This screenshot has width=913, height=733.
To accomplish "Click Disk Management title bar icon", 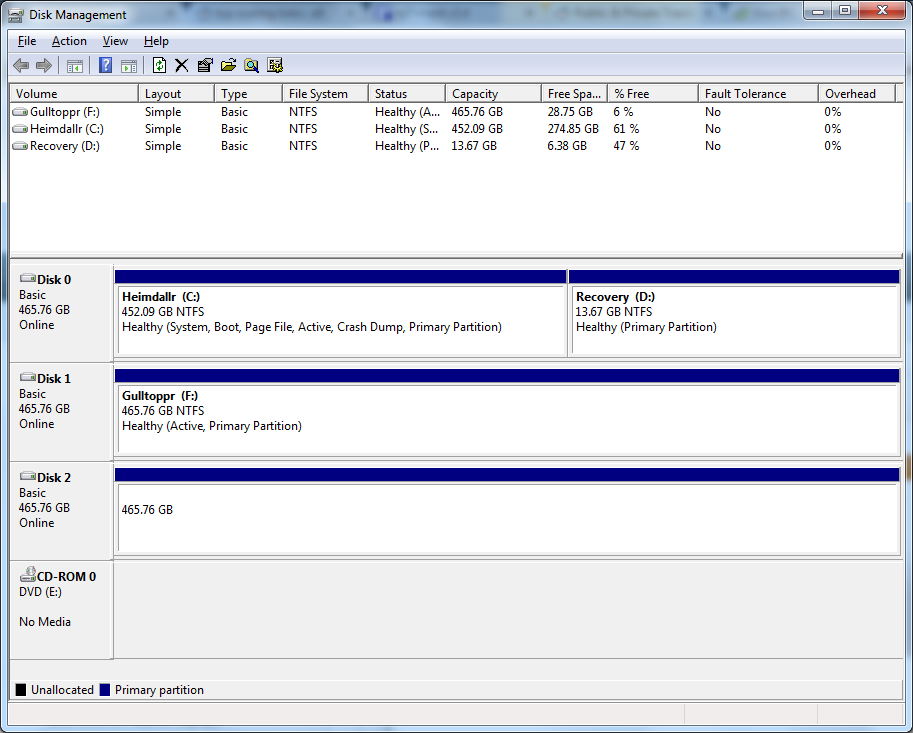I will [16, 15].
